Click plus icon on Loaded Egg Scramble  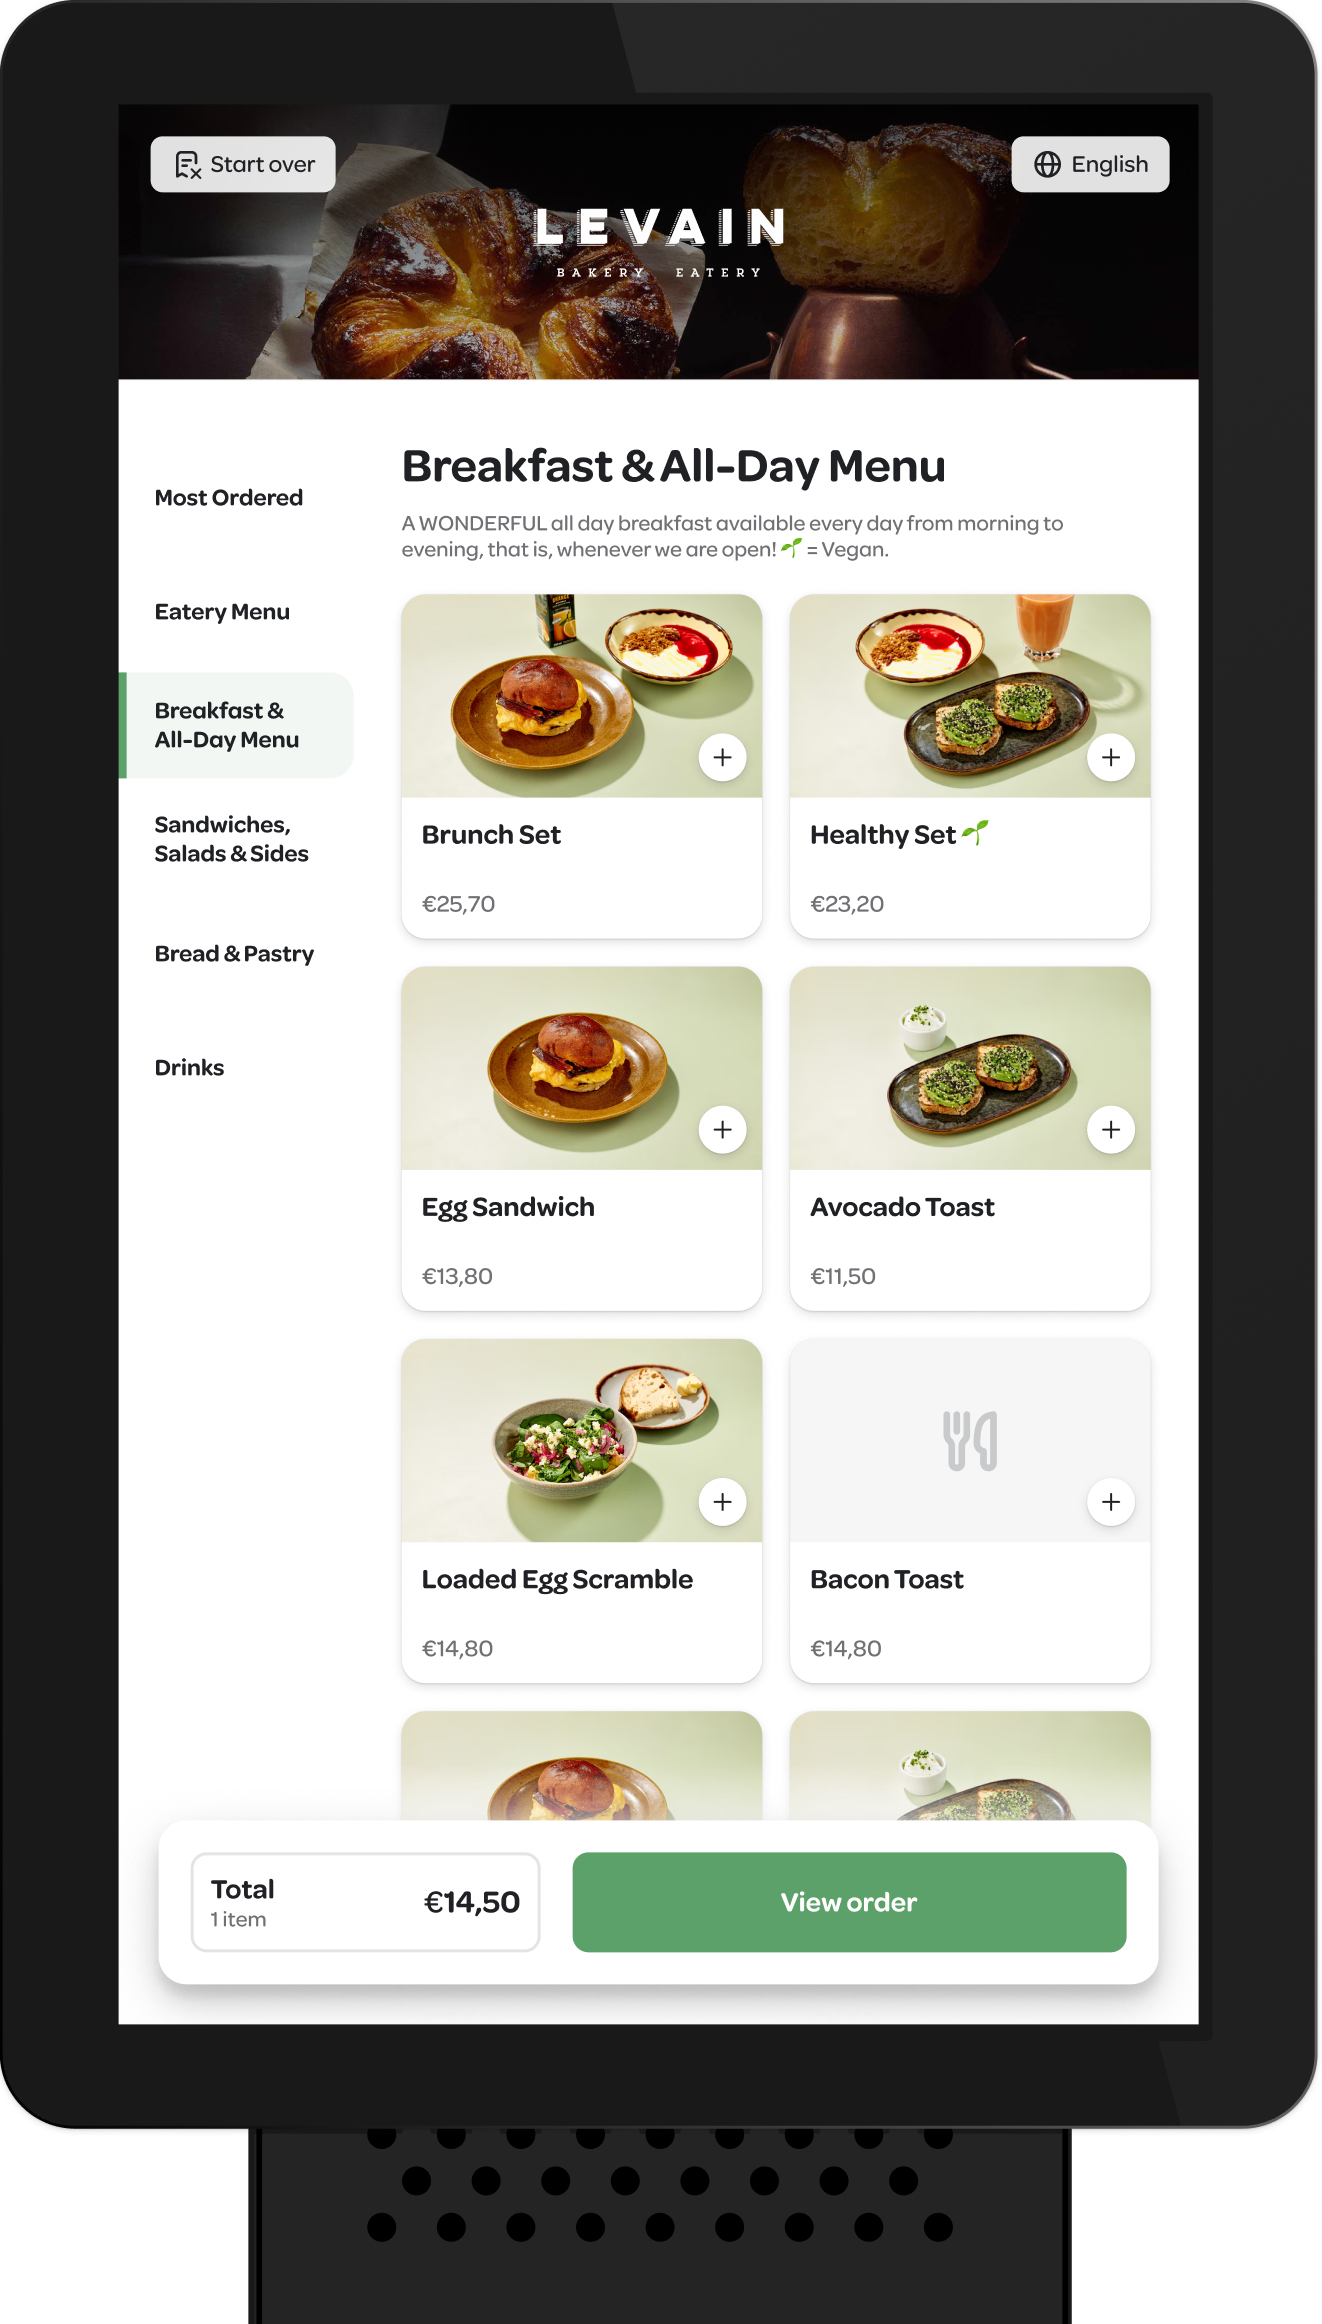[722, 1501]
